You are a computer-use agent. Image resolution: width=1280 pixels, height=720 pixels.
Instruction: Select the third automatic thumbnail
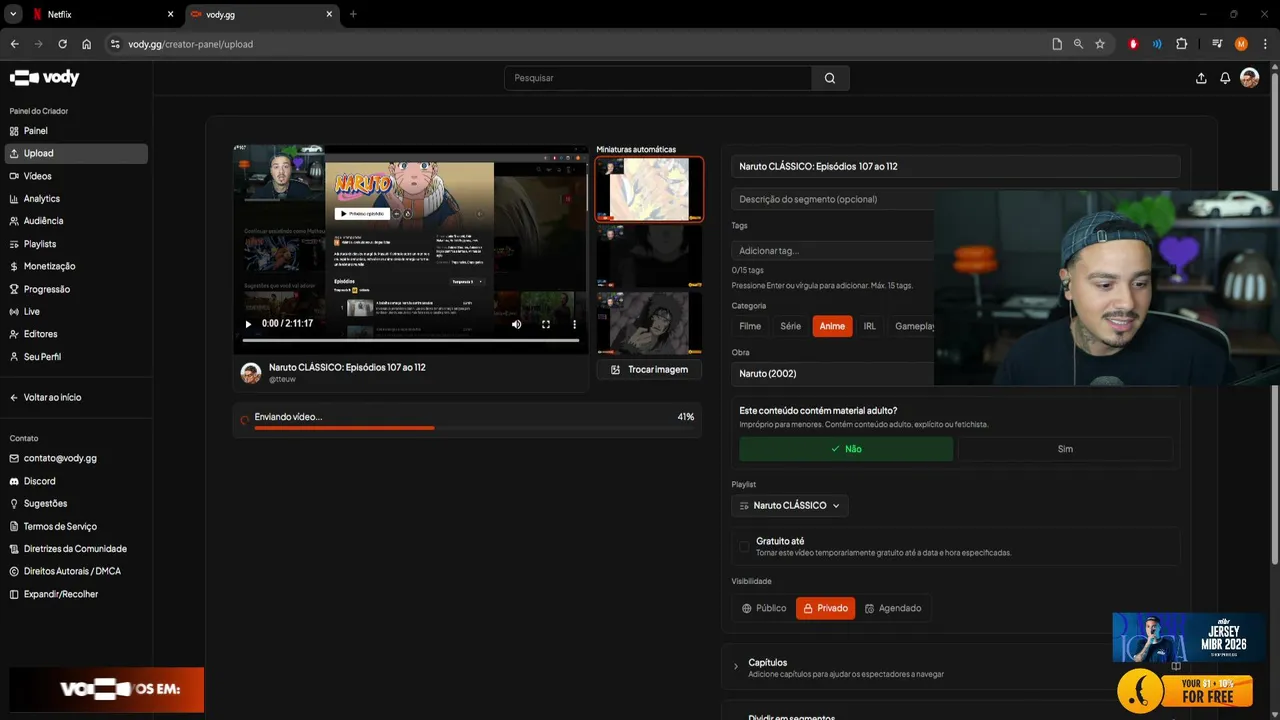click(649, 322)
